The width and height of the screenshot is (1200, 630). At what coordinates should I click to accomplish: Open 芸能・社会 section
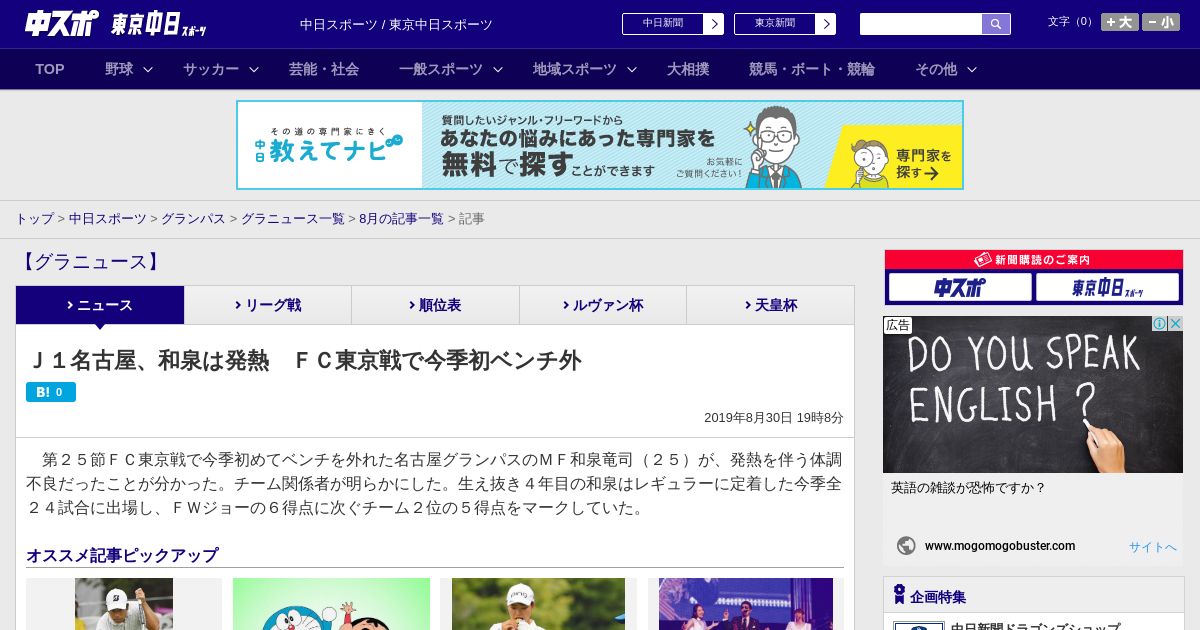(x=324, y=69)
